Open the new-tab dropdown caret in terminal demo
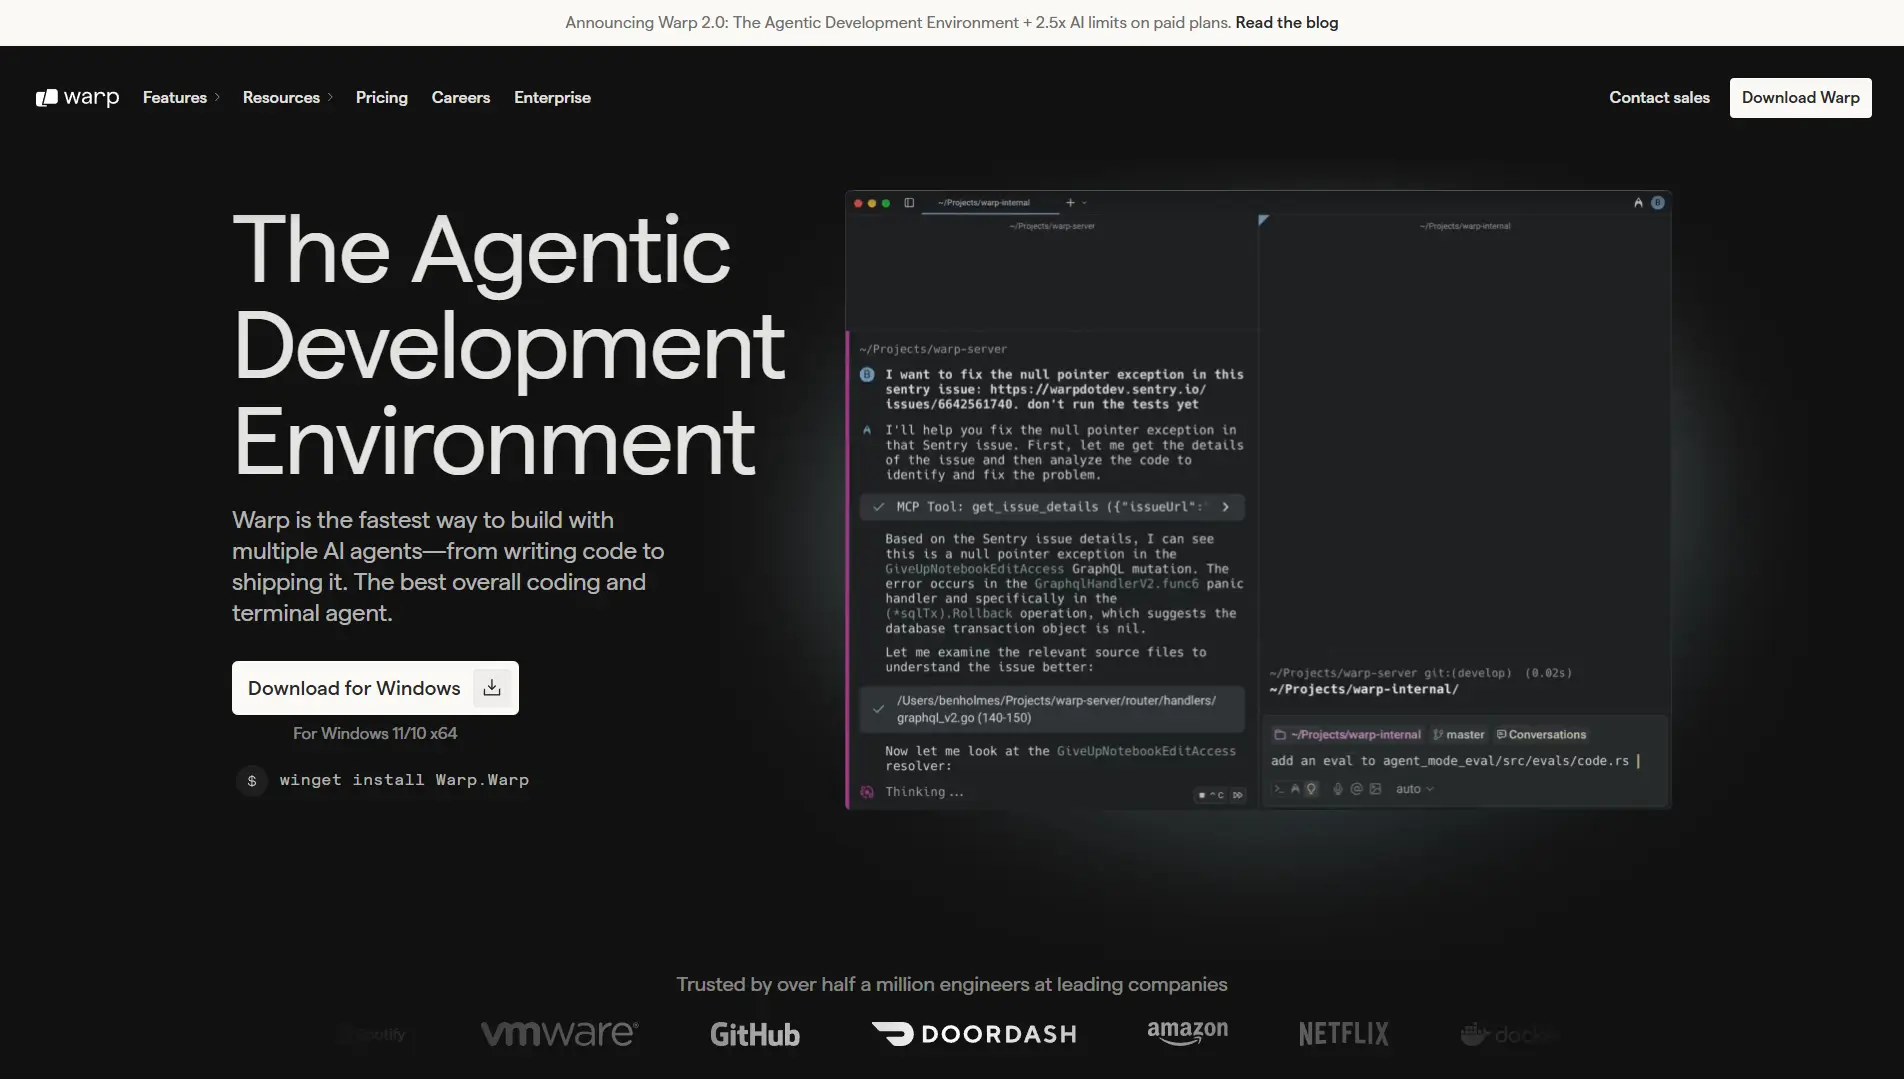The image size is (1904, 1079). pyautogui.click(x=1084, y=203)
